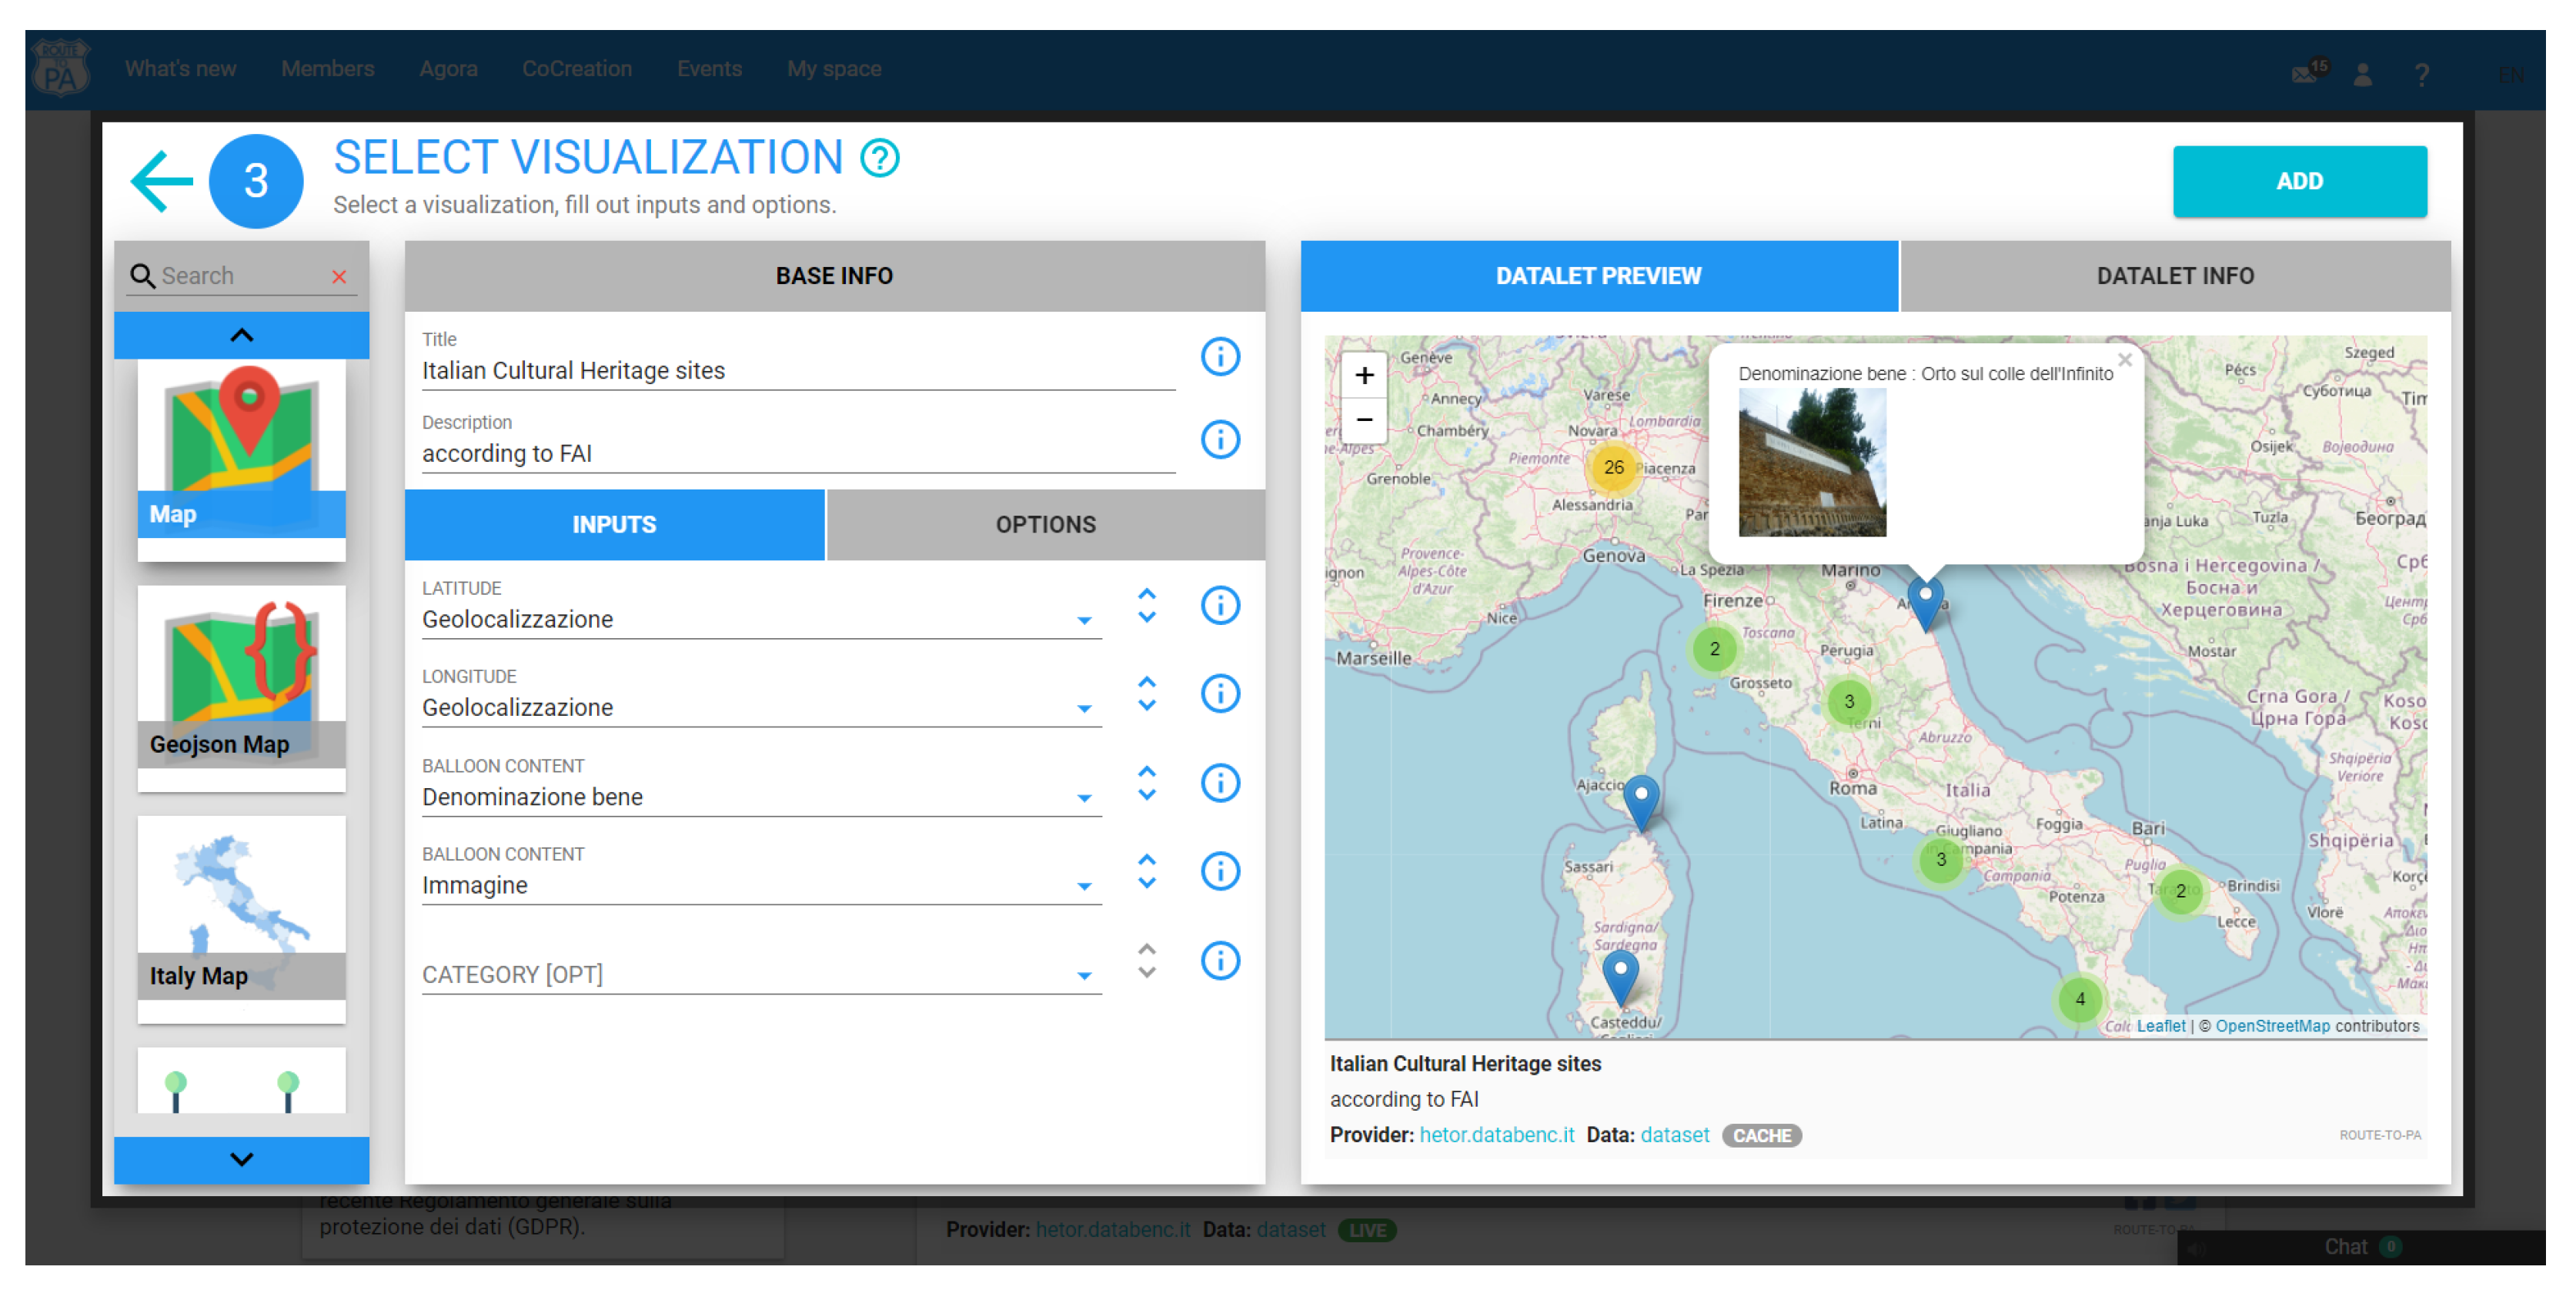Screen dimensions: 2576x1300
Task: Open the Datalet Info tab
Action: click(2174, 276)
